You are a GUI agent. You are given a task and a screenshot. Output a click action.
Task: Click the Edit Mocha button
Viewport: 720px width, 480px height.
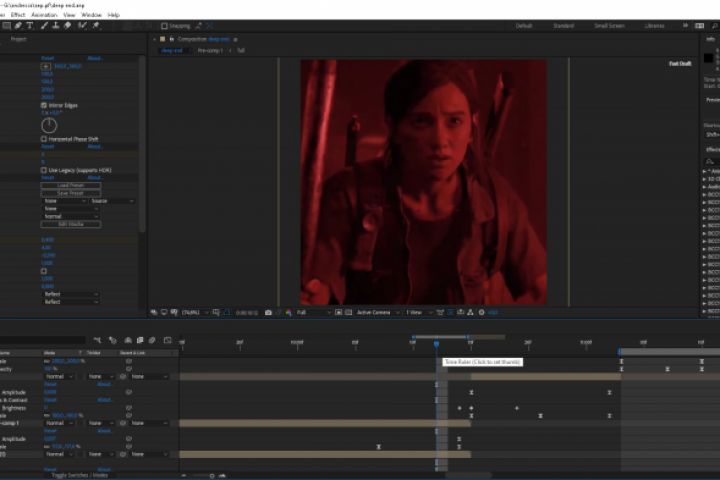[x=70, y=224]
